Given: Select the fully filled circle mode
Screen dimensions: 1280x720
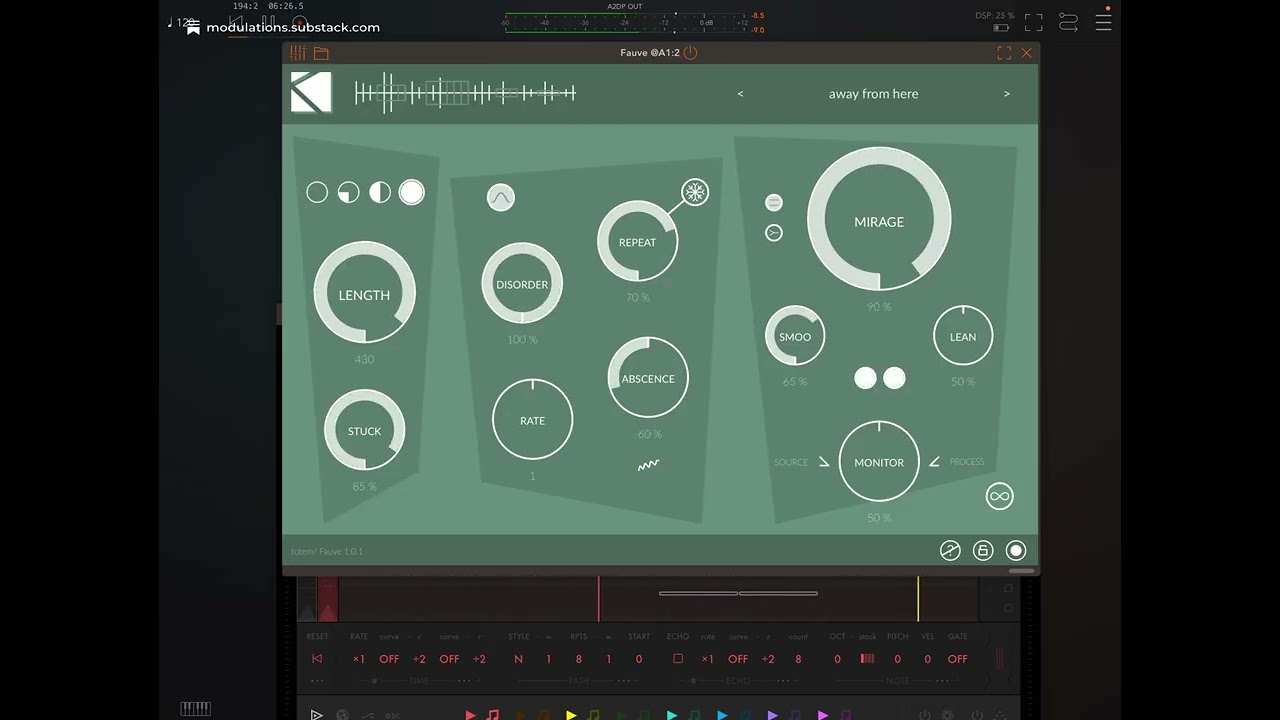Looking at the screenshot, I should point(412,193).
